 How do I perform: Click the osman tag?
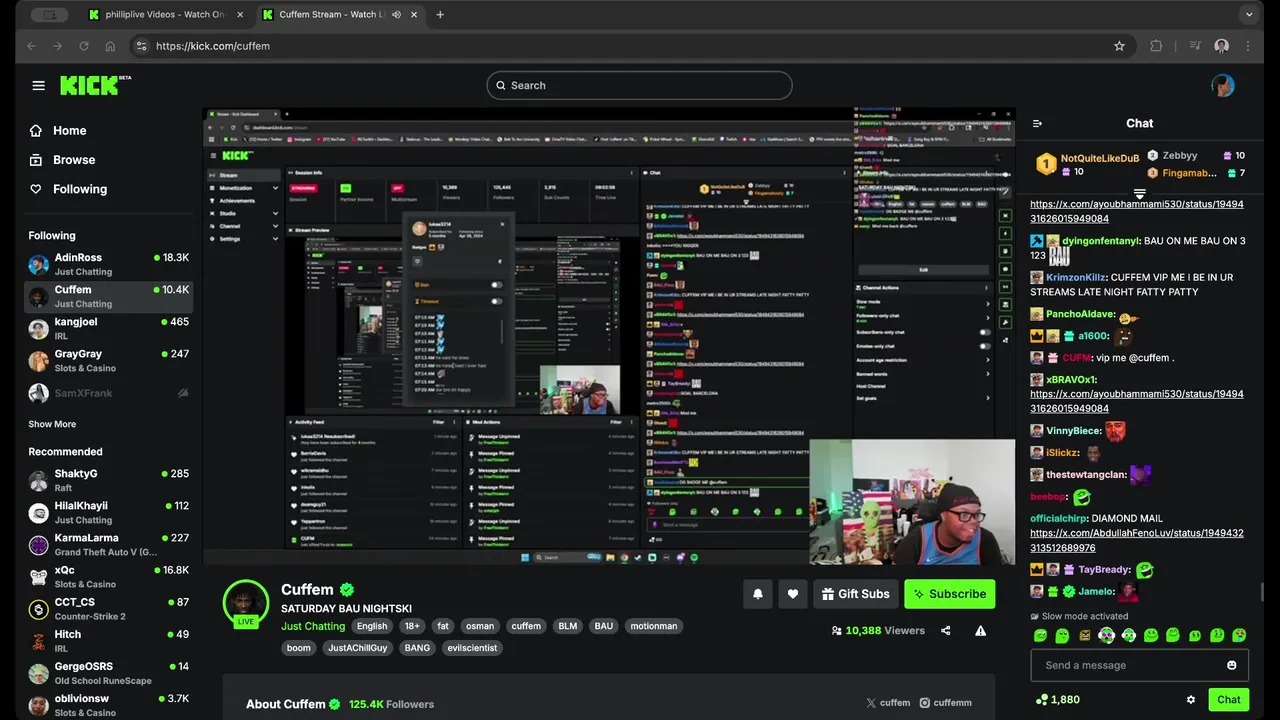[x=480, y=626]
